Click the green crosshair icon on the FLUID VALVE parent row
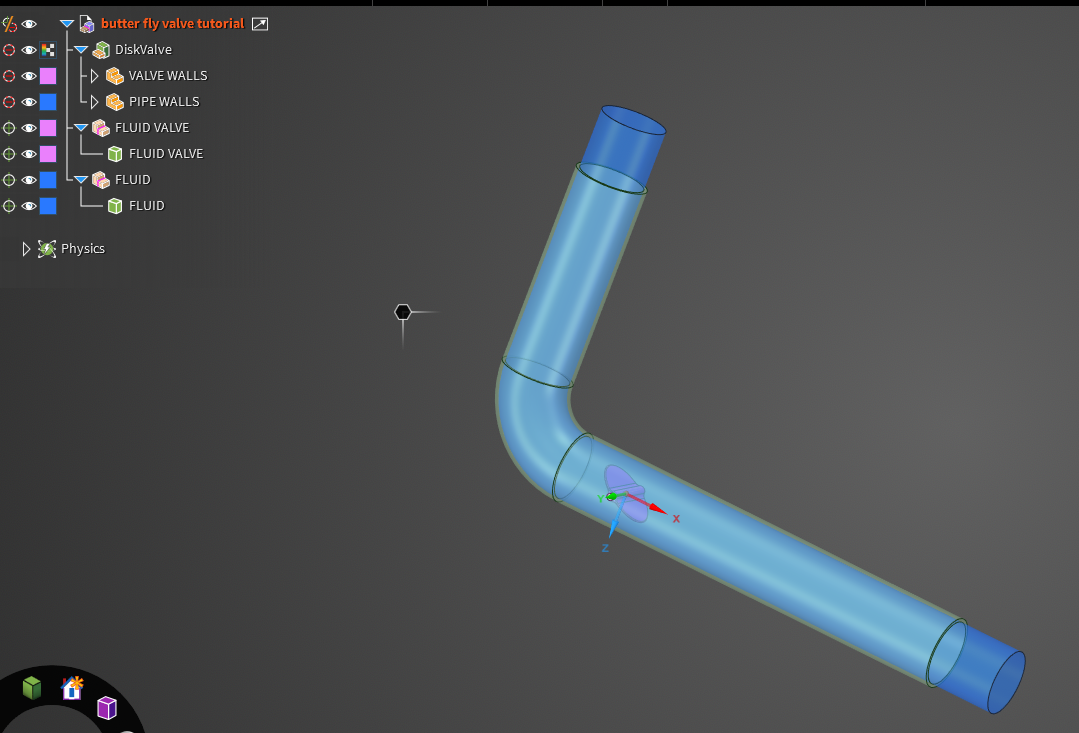 tap(9, 128)
